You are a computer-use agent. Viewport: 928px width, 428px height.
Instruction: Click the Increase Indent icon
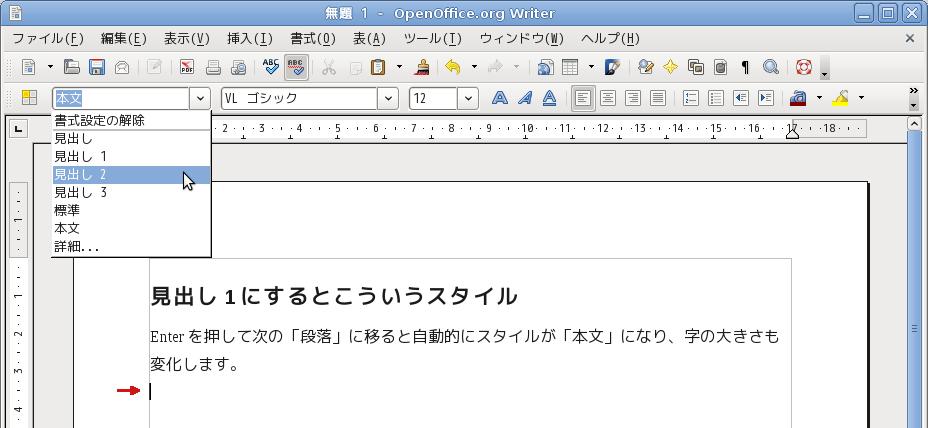pyautogui.click(x=766, y=98)
